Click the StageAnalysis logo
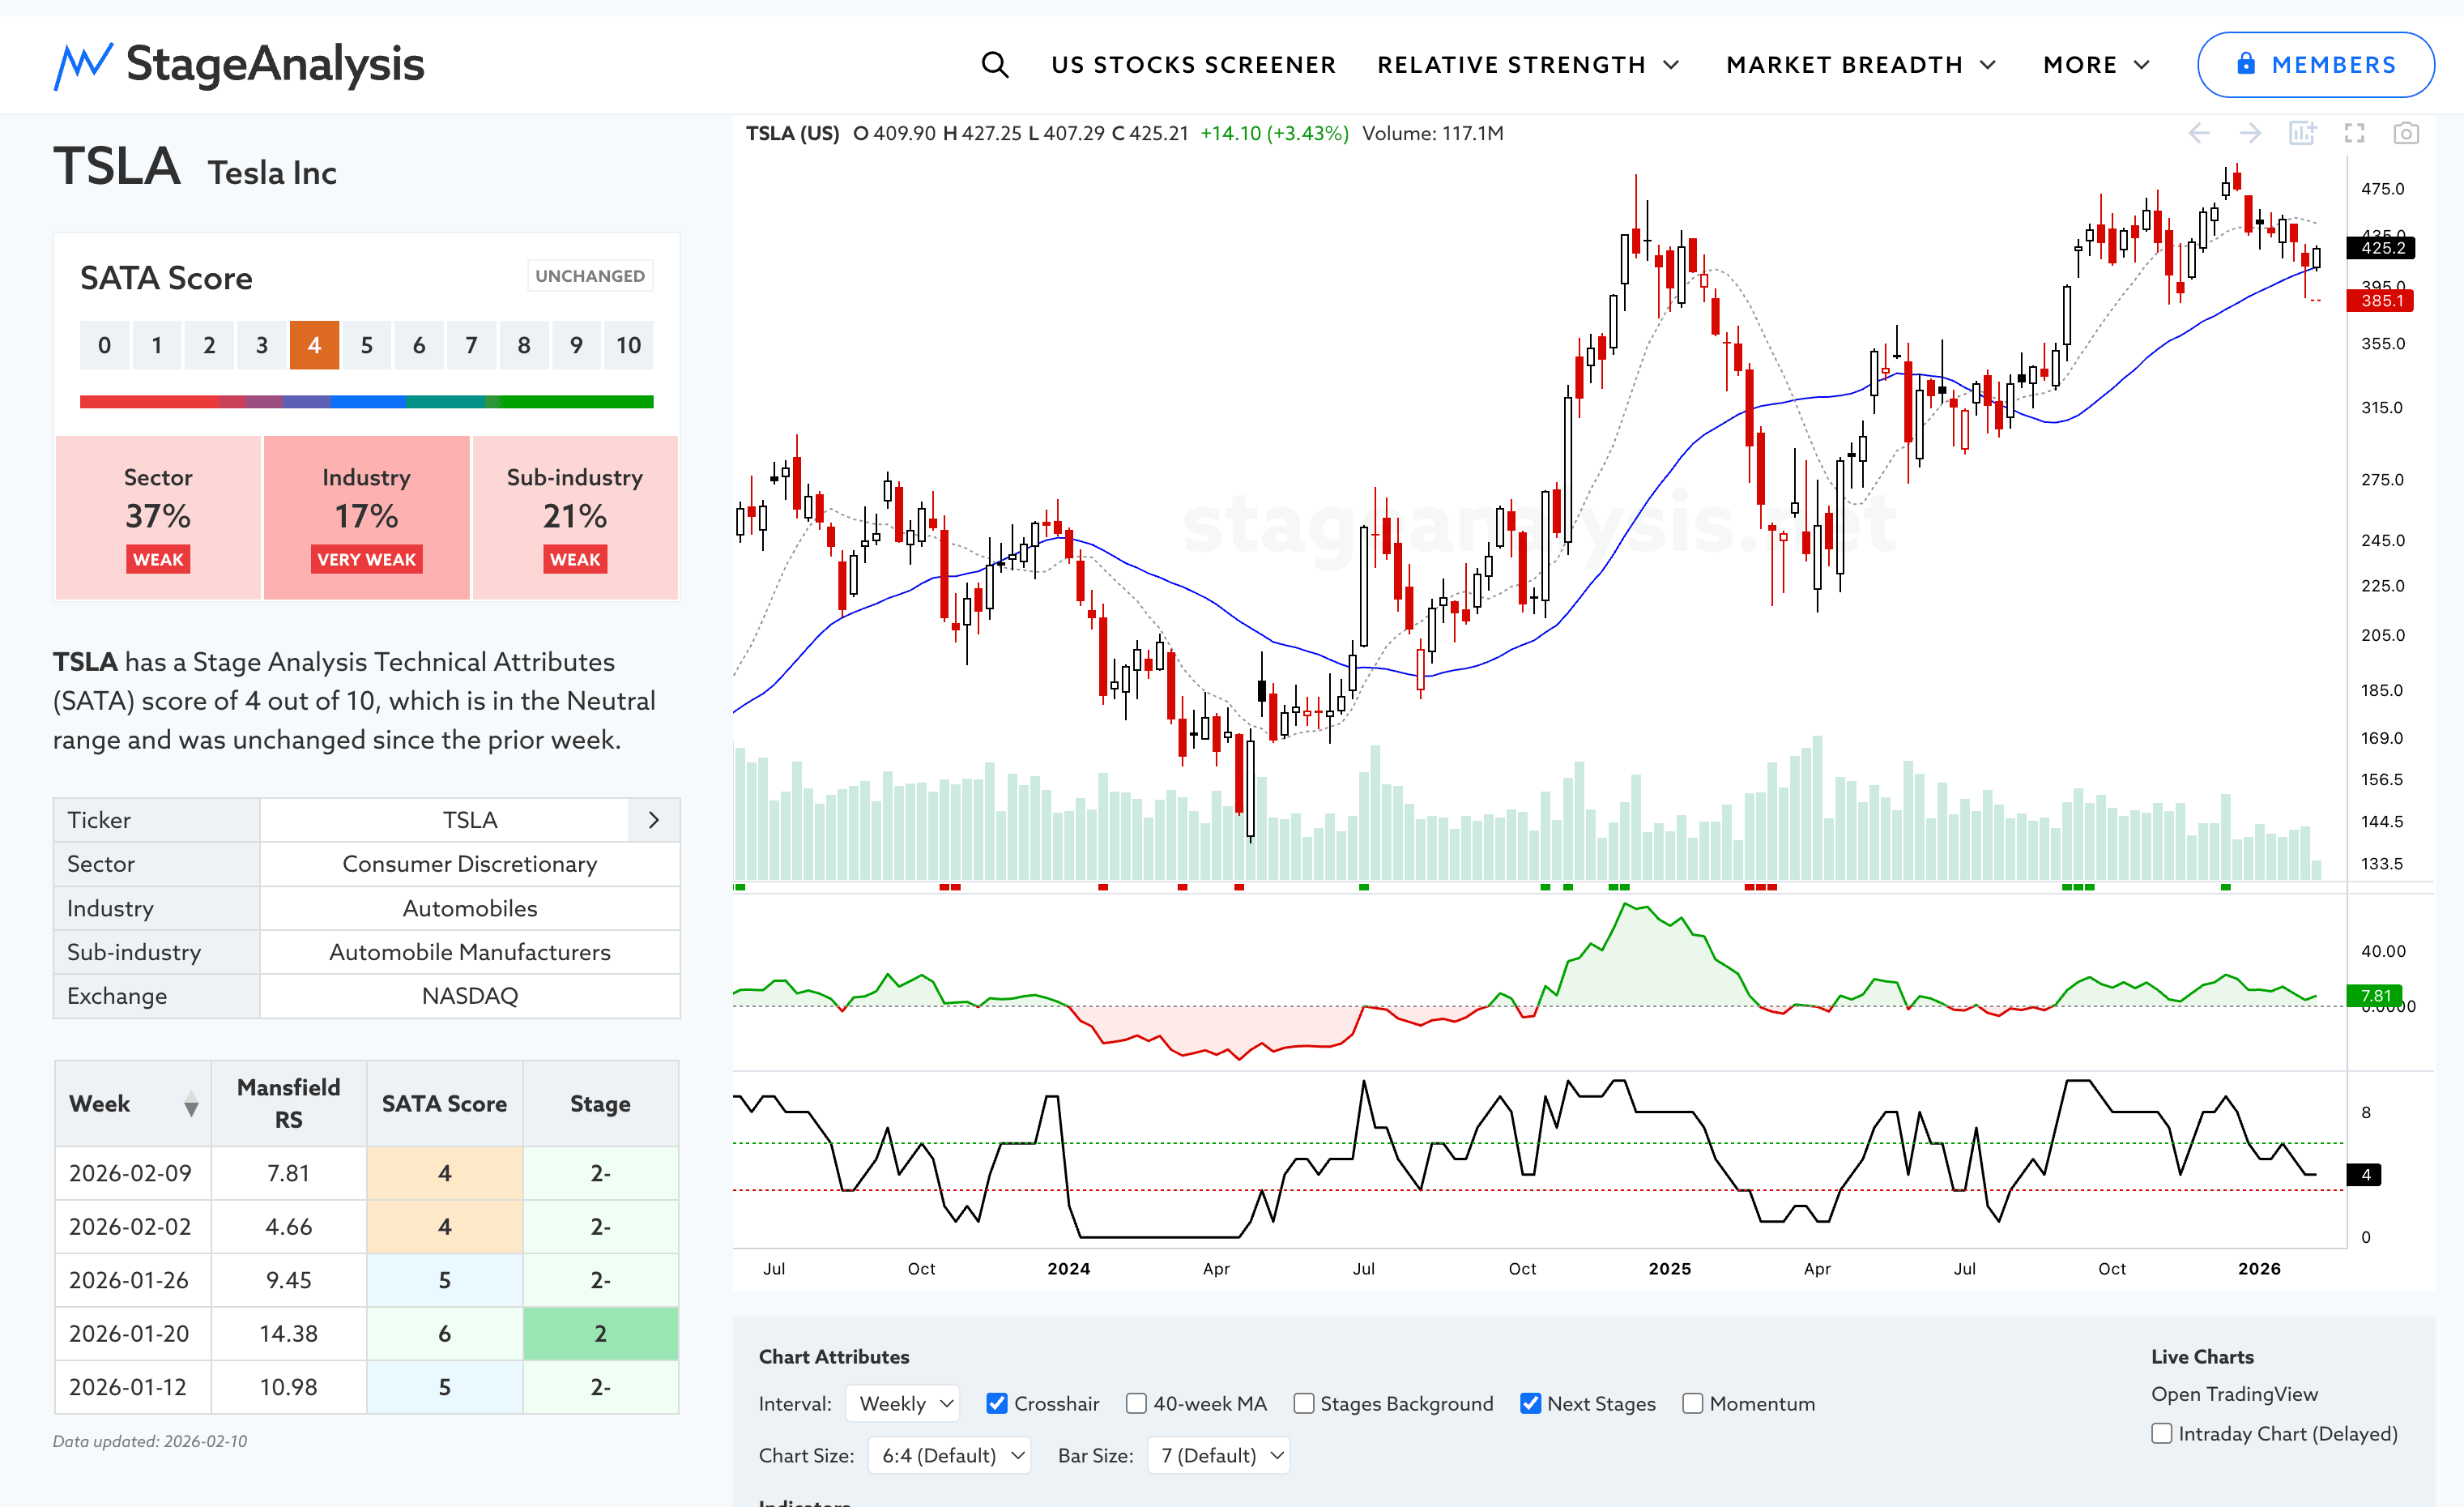2464x1507 pixels. [x=239, y=65]
